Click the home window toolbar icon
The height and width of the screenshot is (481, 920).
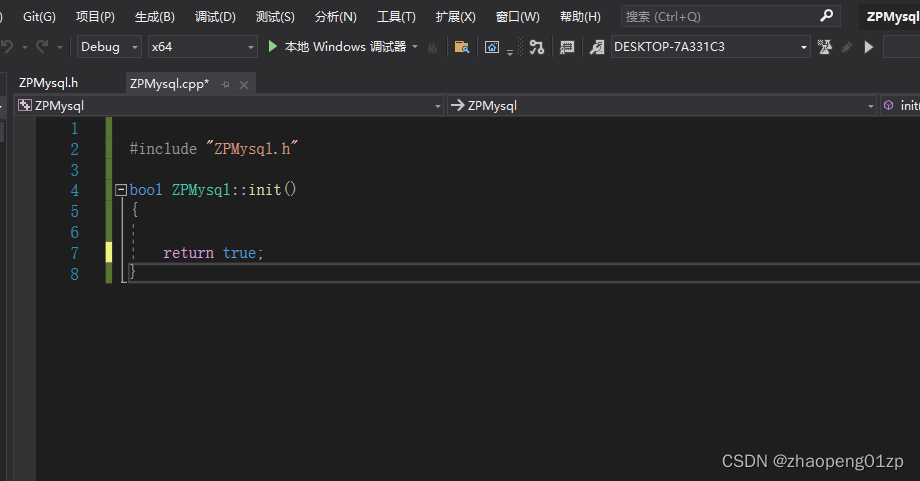tap(492, 47)
